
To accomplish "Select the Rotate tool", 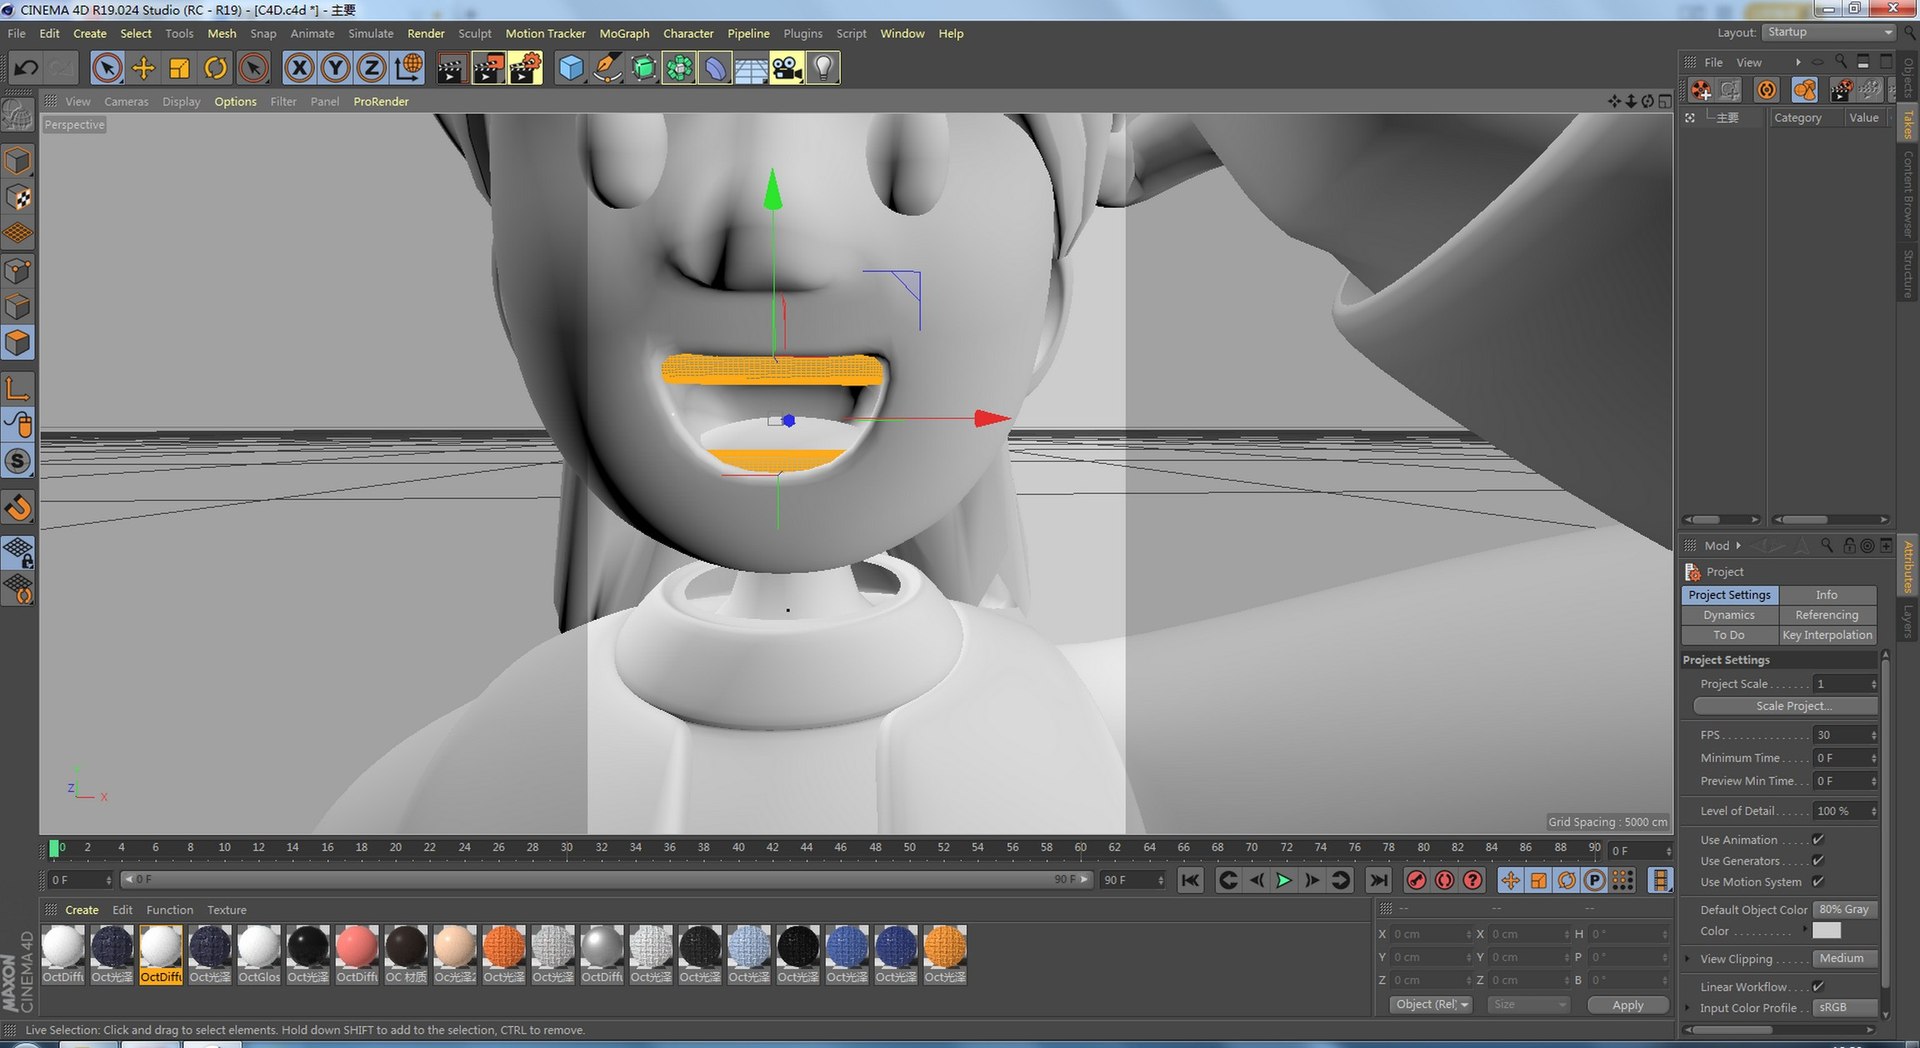I will coord(216,68).
